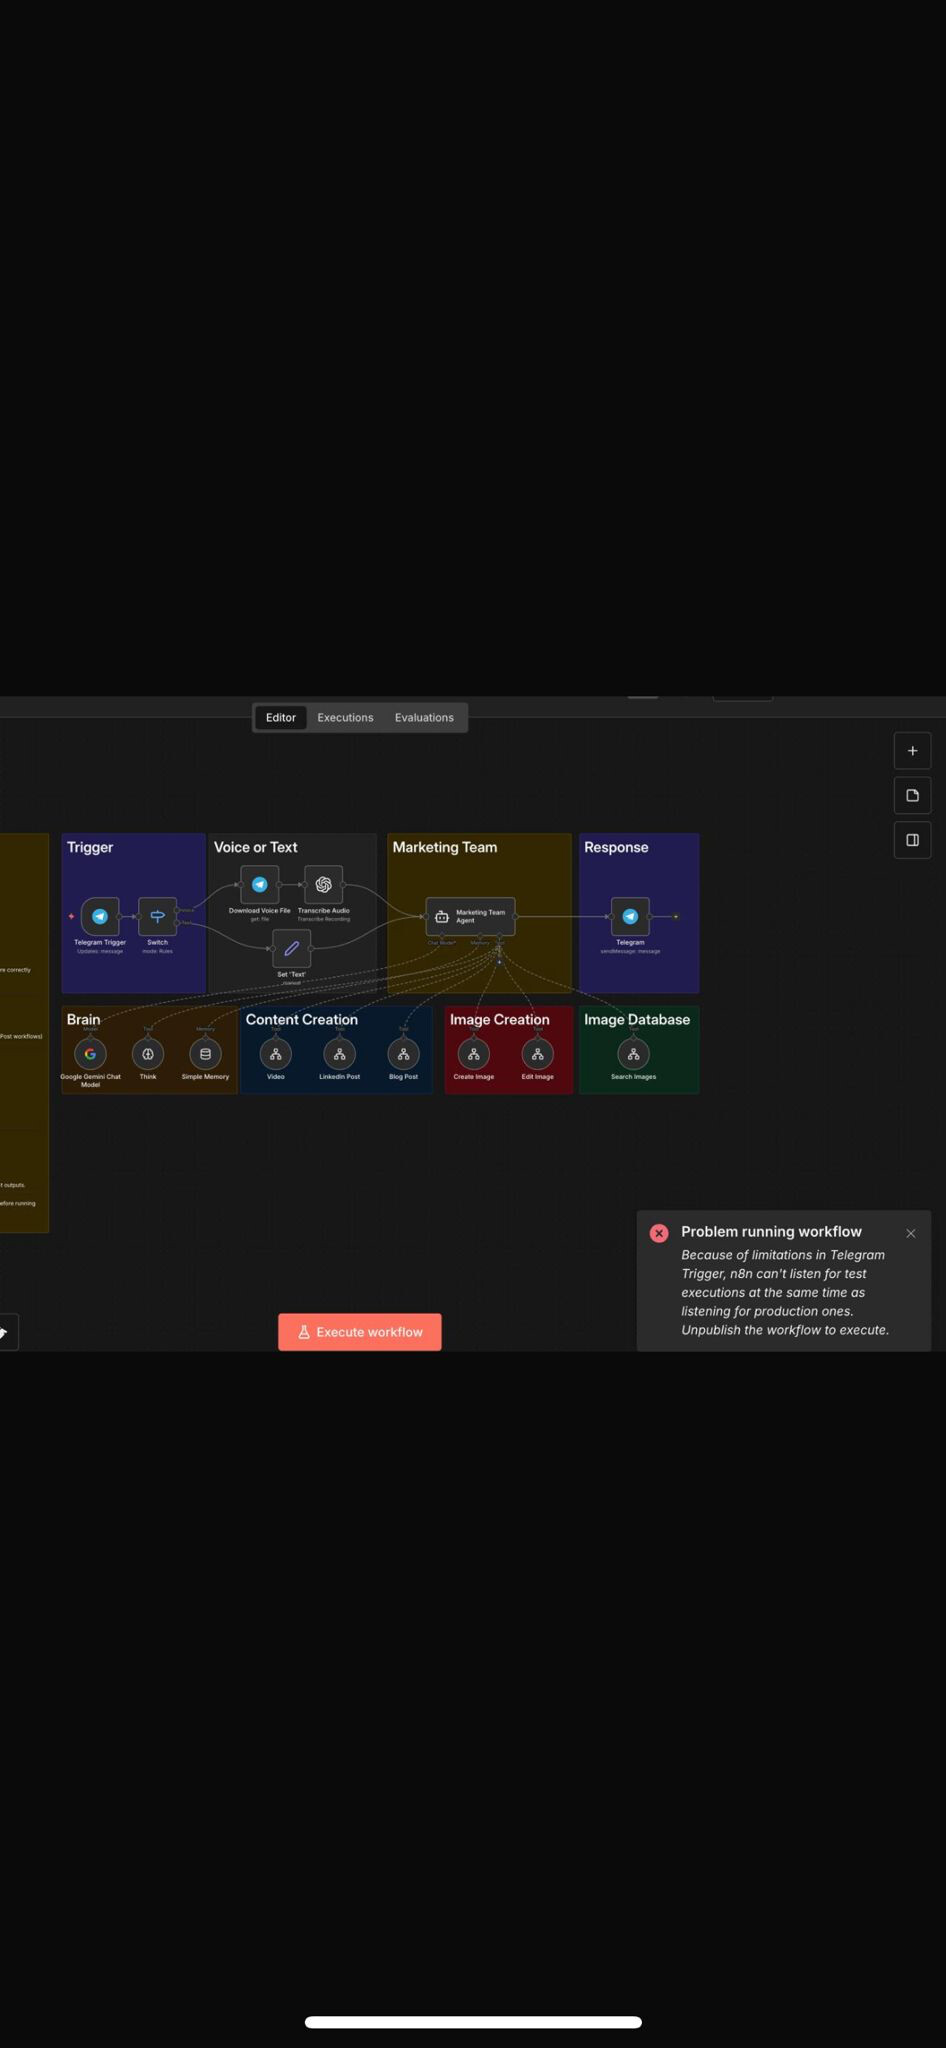Click the Marketing Team sticky note title
Viewport: 946px width, 2048px height.
click(445, 847)
